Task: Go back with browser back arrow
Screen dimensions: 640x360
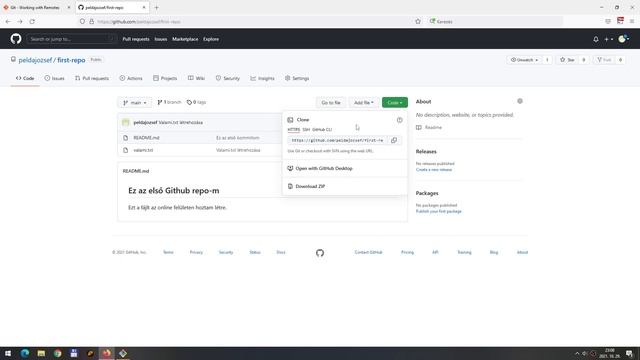Action: point(8,21)
